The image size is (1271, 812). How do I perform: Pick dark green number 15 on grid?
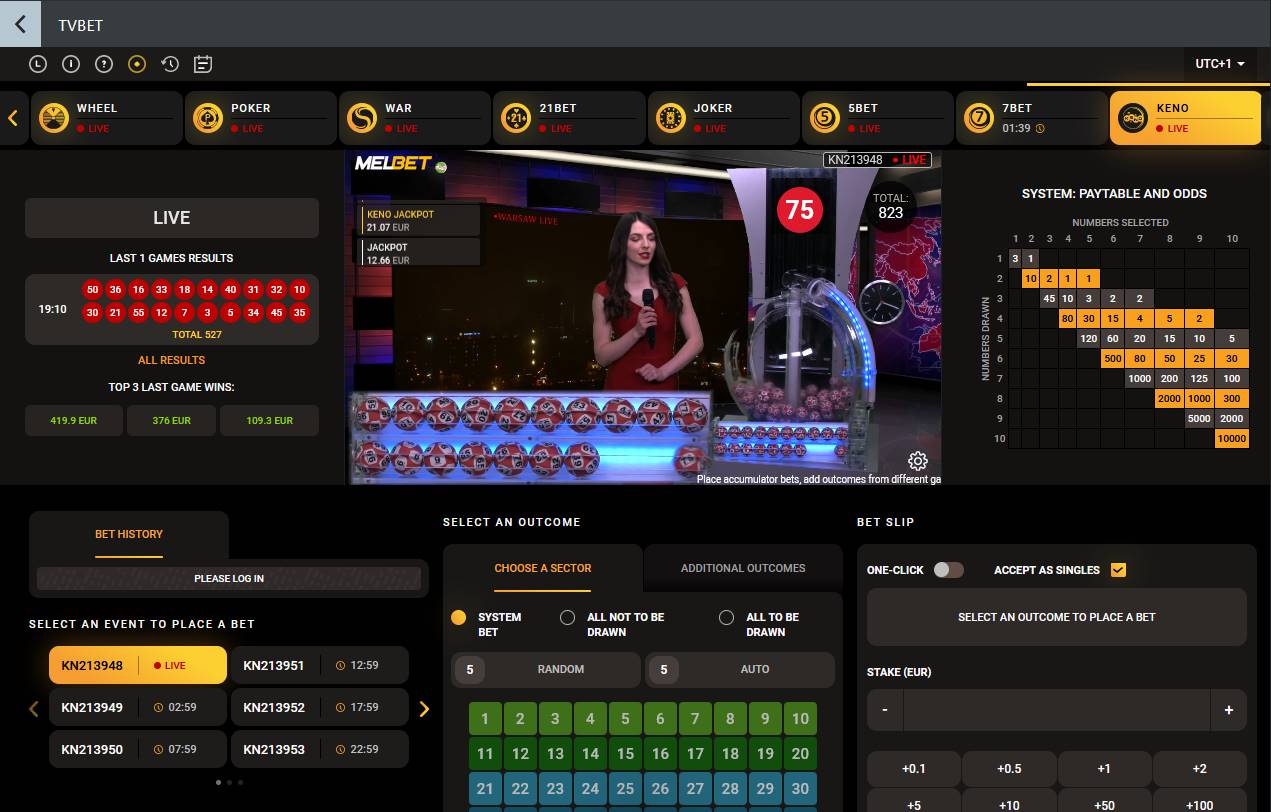click(625, 754)
